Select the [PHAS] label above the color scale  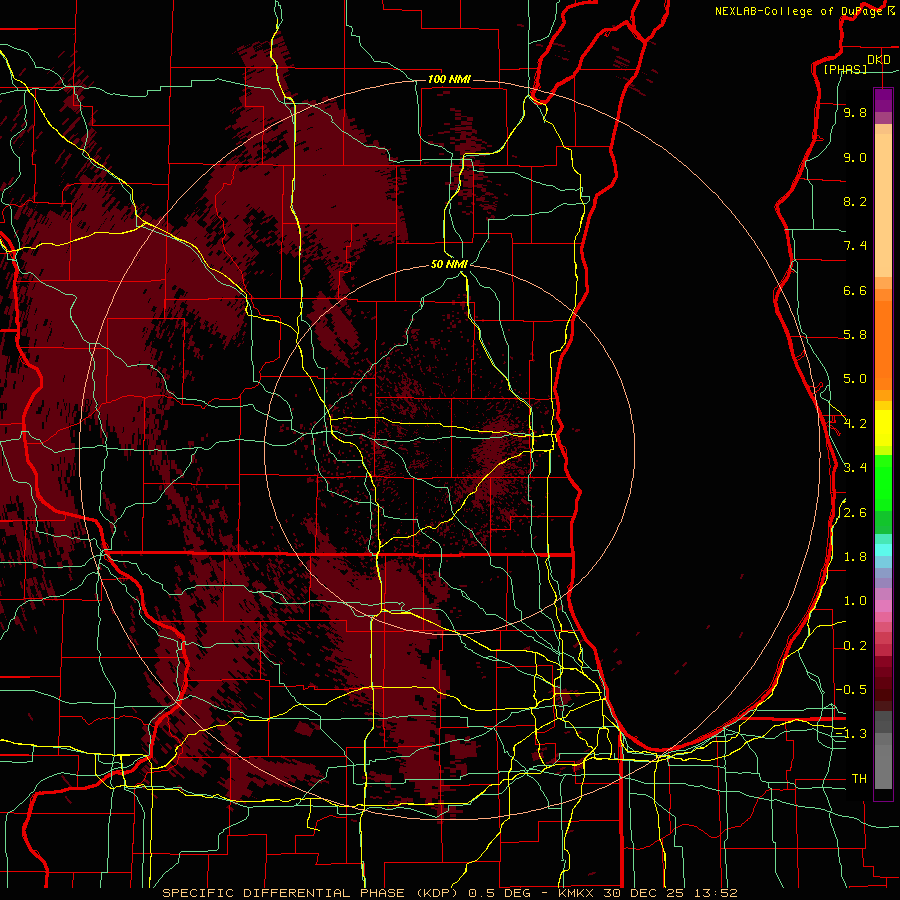tap(845, 69)
